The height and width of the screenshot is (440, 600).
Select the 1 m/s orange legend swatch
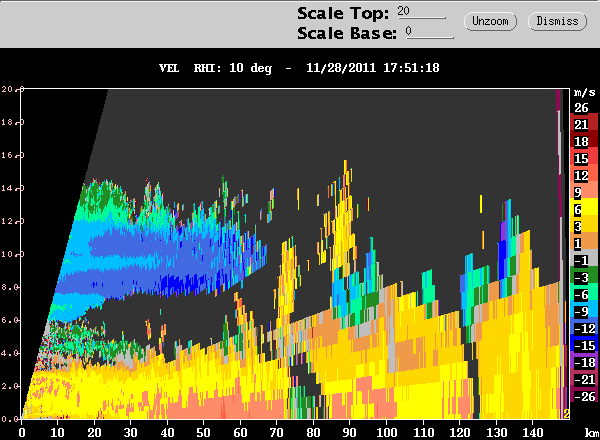click(x=584, y=241)
